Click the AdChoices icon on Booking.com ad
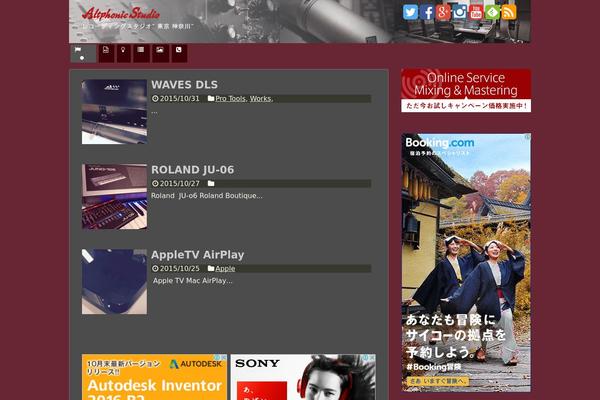Screen dimensions: 600x400 tap(527, 137)
